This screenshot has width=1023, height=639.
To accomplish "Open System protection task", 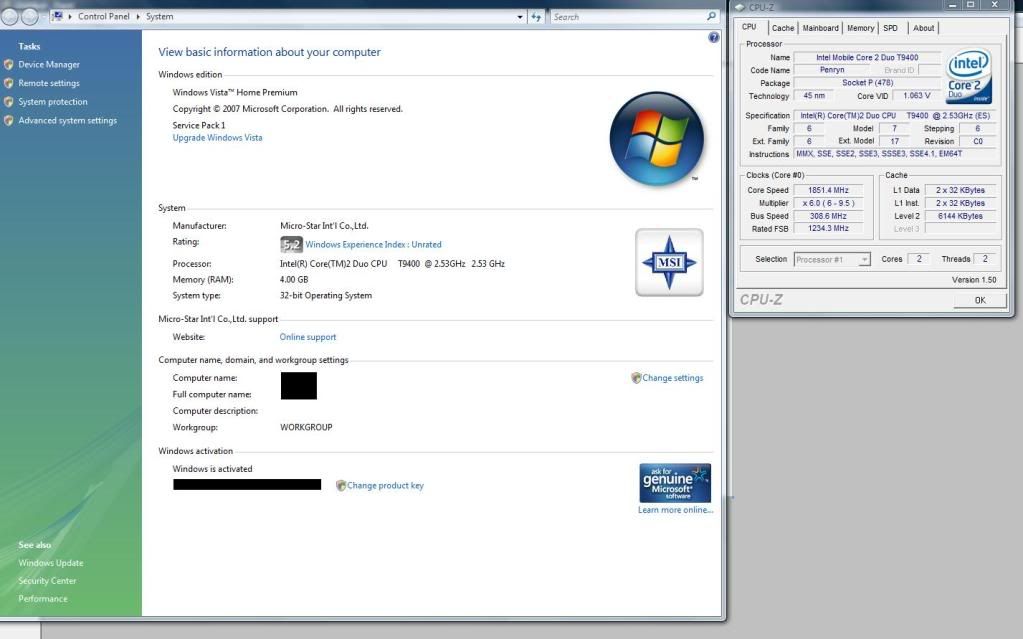I will click(x=53, y=102).
